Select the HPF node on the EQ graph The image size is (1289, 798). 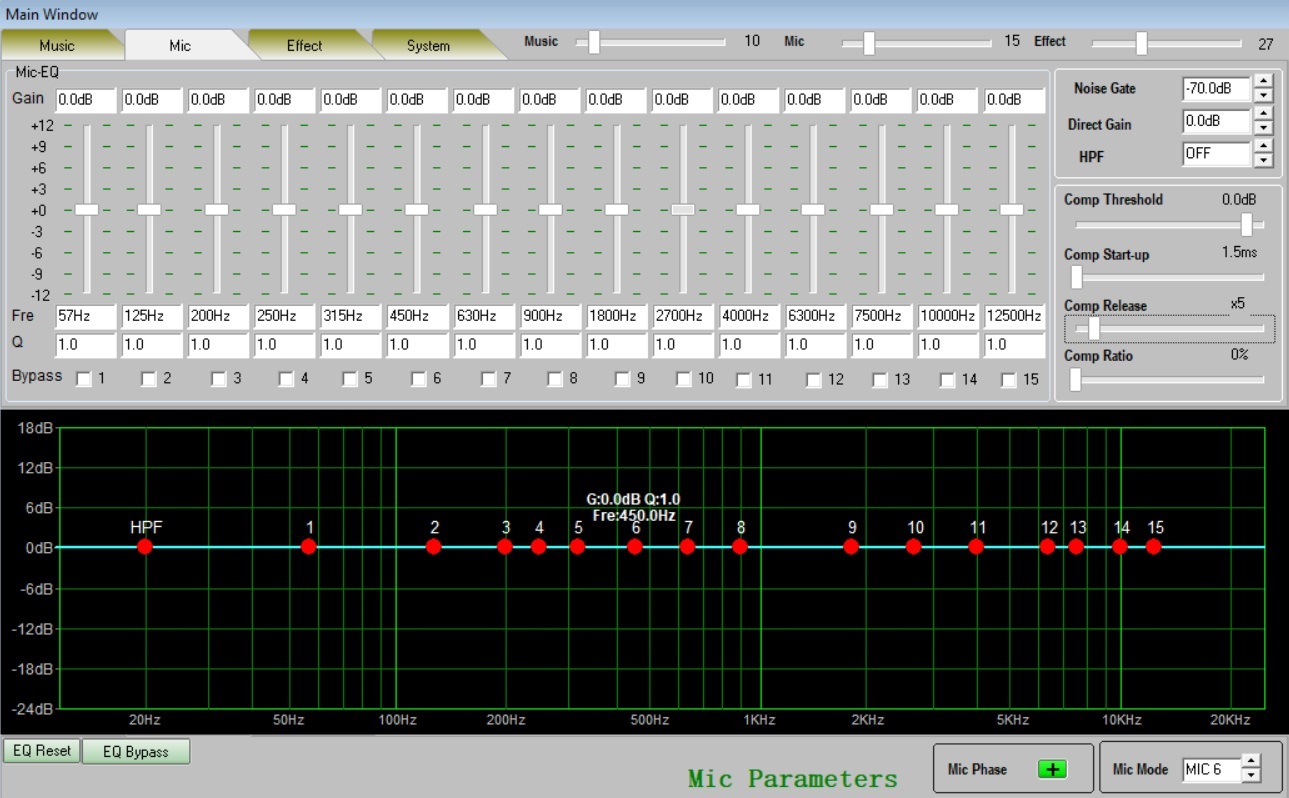tap(145, 546)
